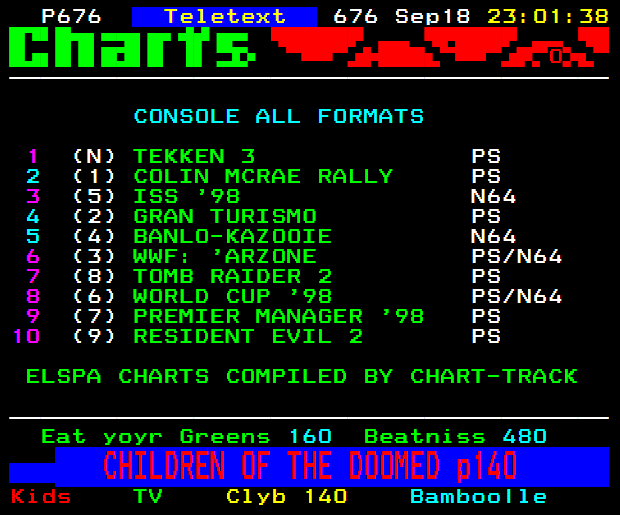Click chart position number 10
Viewport: 620px width, 515px height.
(26, 336)
